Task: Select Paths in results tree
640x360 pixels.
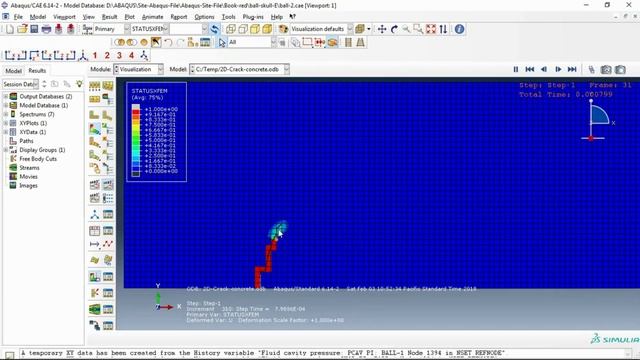Action: point(26,141)
